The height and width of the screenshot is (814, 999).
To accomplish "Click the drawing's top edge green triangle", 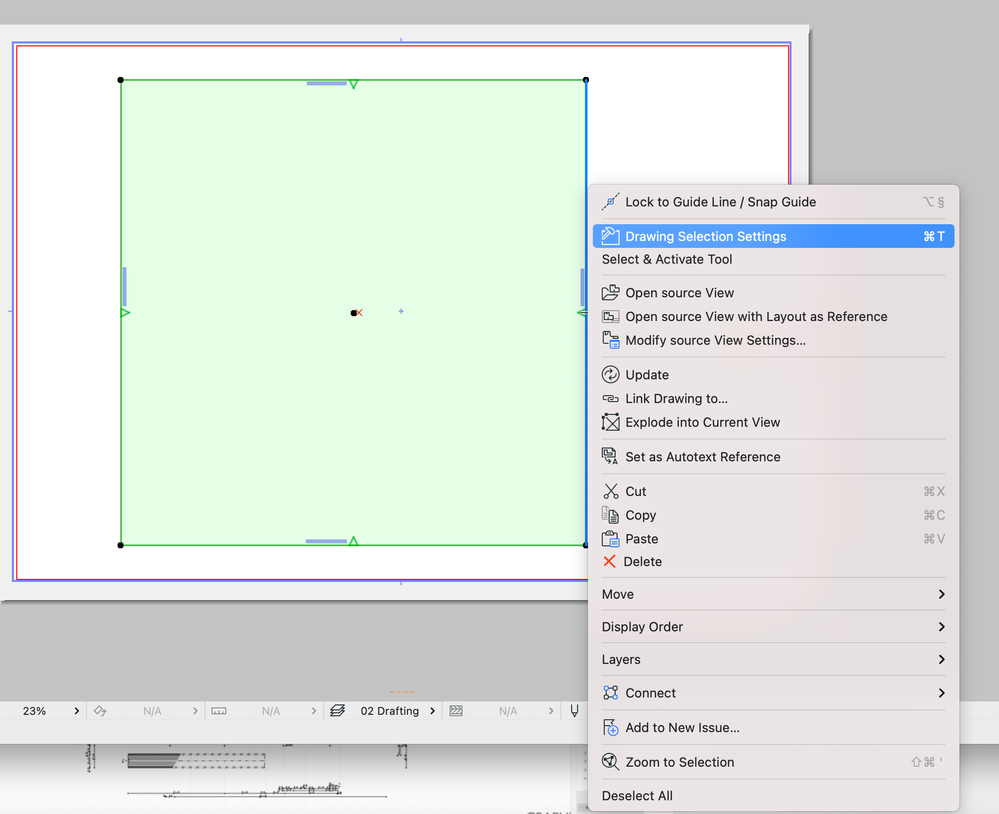I will pyautogui.click(x=354, y=84).
